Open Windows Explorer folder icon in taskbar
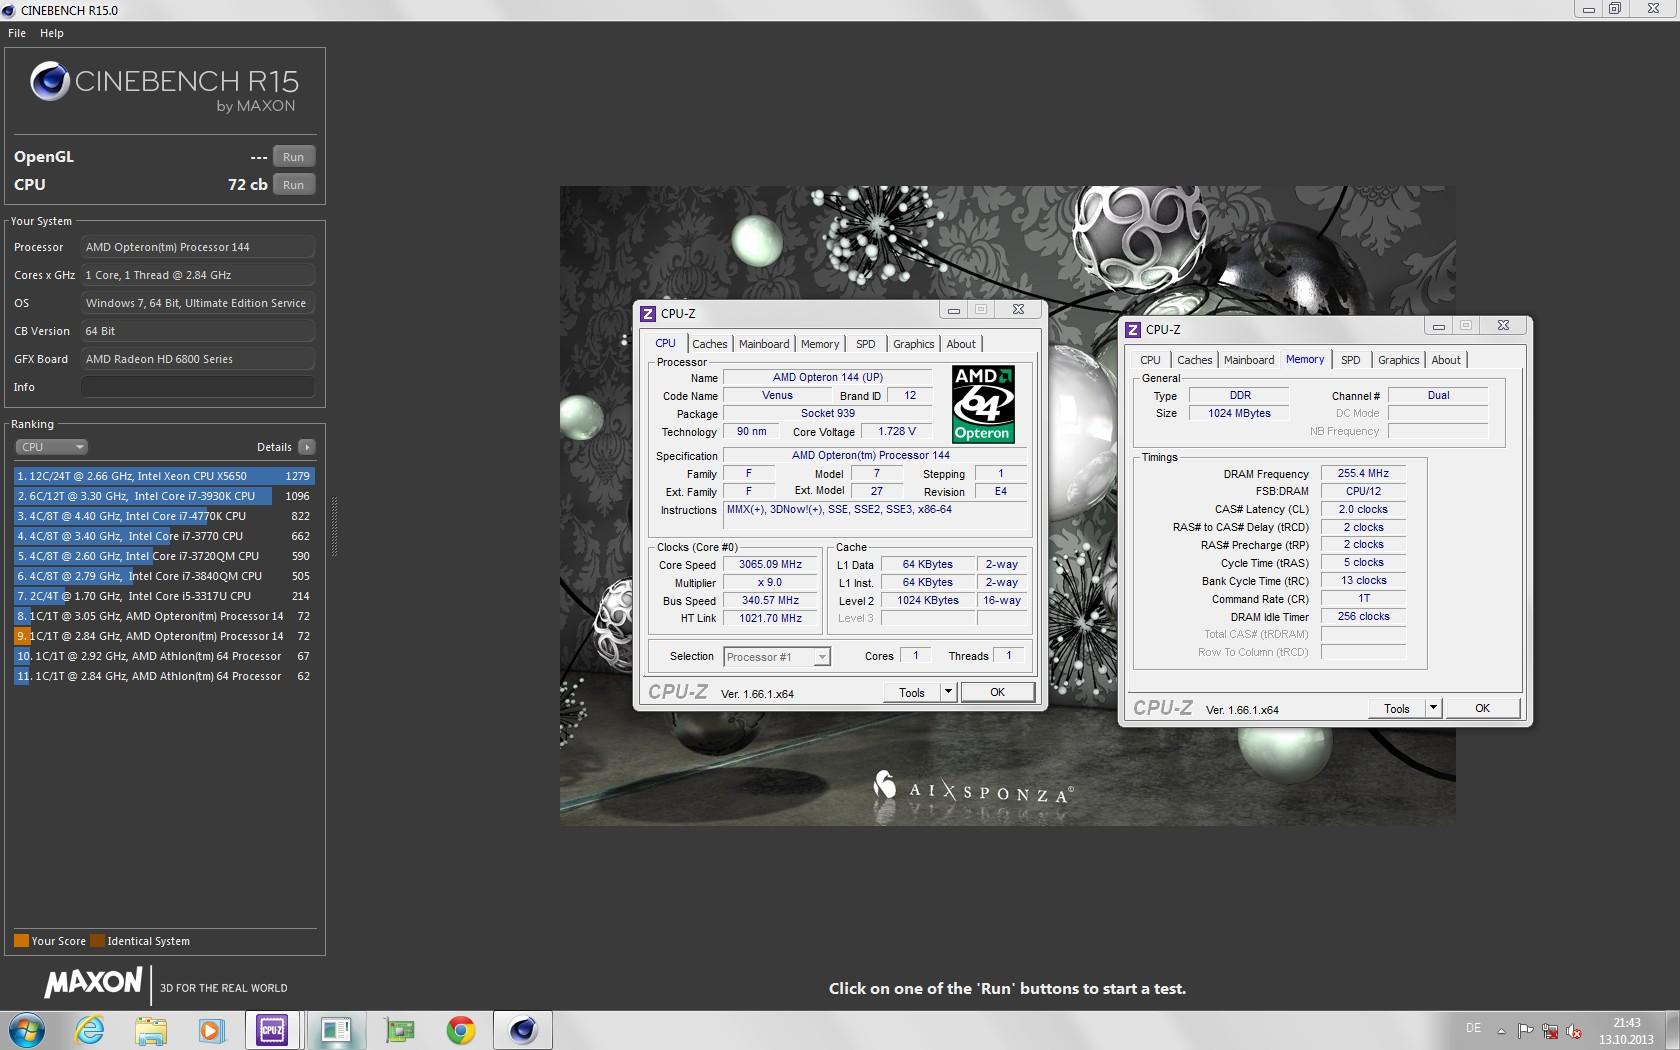The width and height of the screenshot is (1680, 1050). point(151,1030)
